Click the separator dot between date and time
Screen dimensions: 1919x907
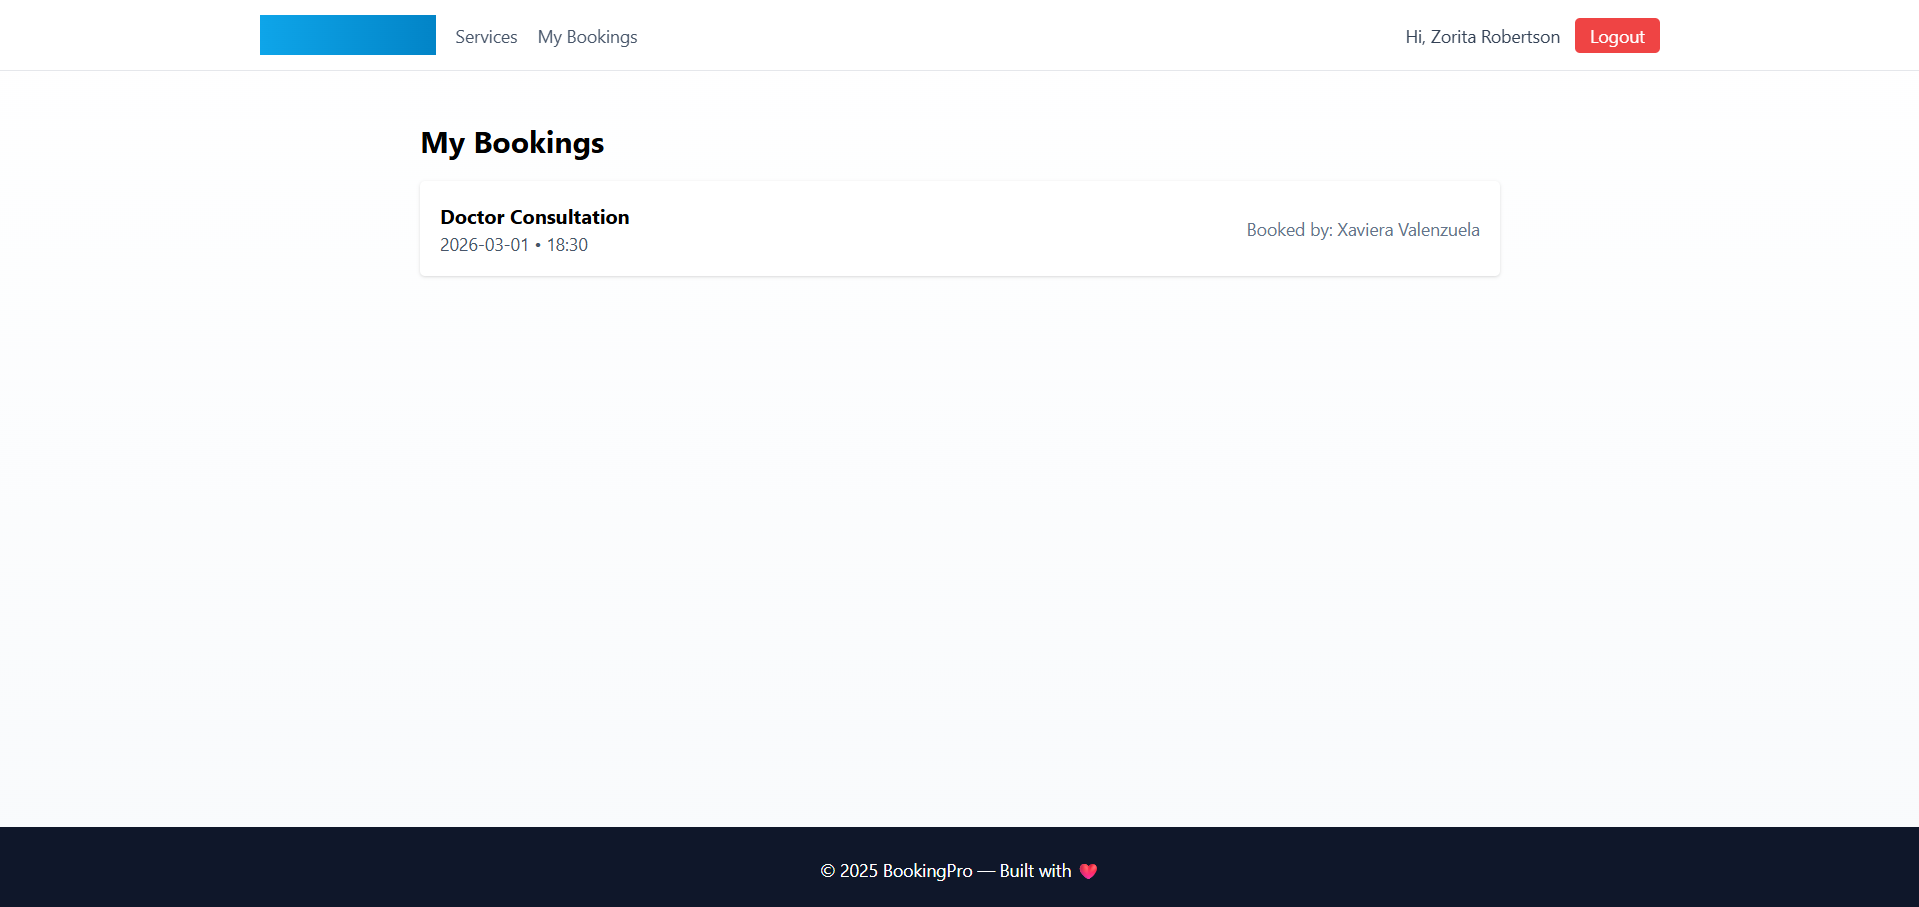[537, 244]
